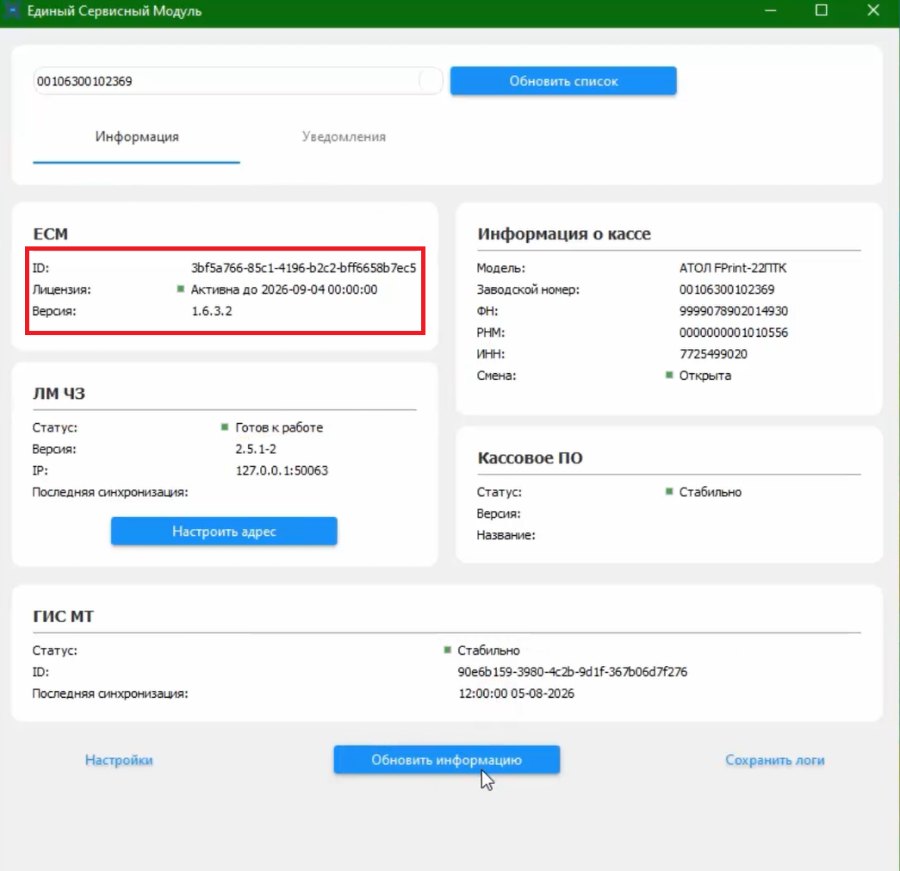Click the Смена status Открыта
Screen dimensions: 900x871
[705, 376]
